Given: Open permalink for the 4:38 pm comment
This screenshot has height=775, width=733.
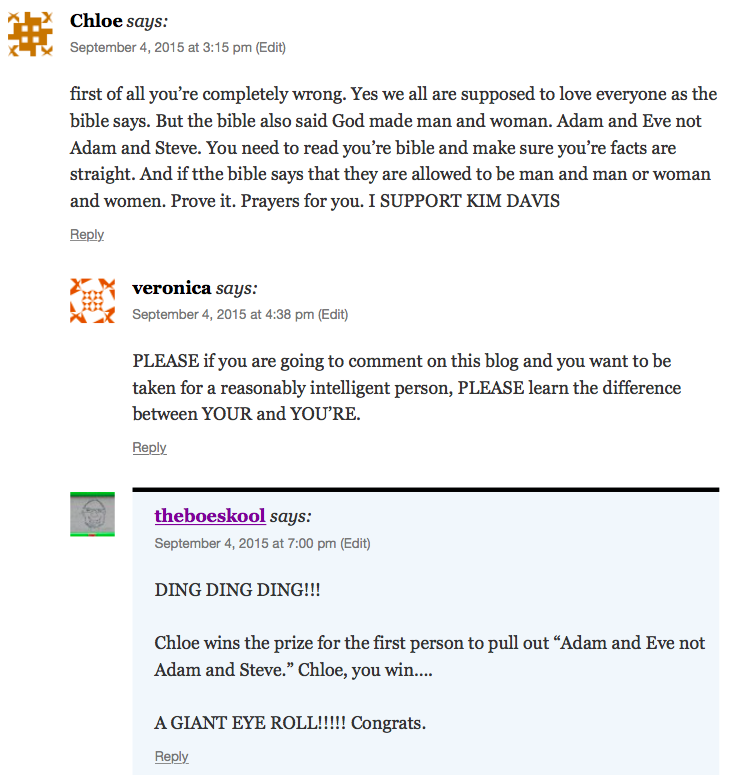Looking at the screenshot, I should 223,314.
